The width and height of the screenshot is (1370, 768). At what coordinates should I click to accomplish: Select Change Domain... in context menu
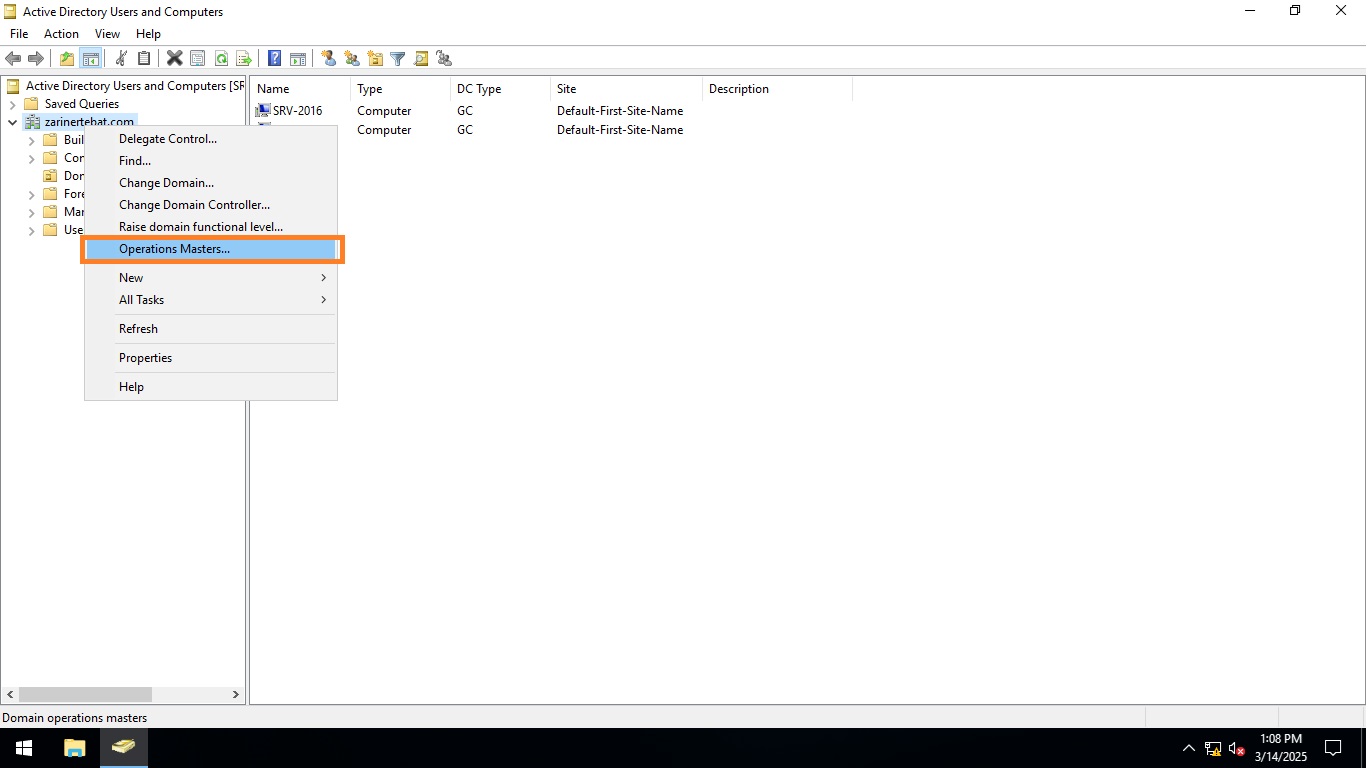coord(211,183)
